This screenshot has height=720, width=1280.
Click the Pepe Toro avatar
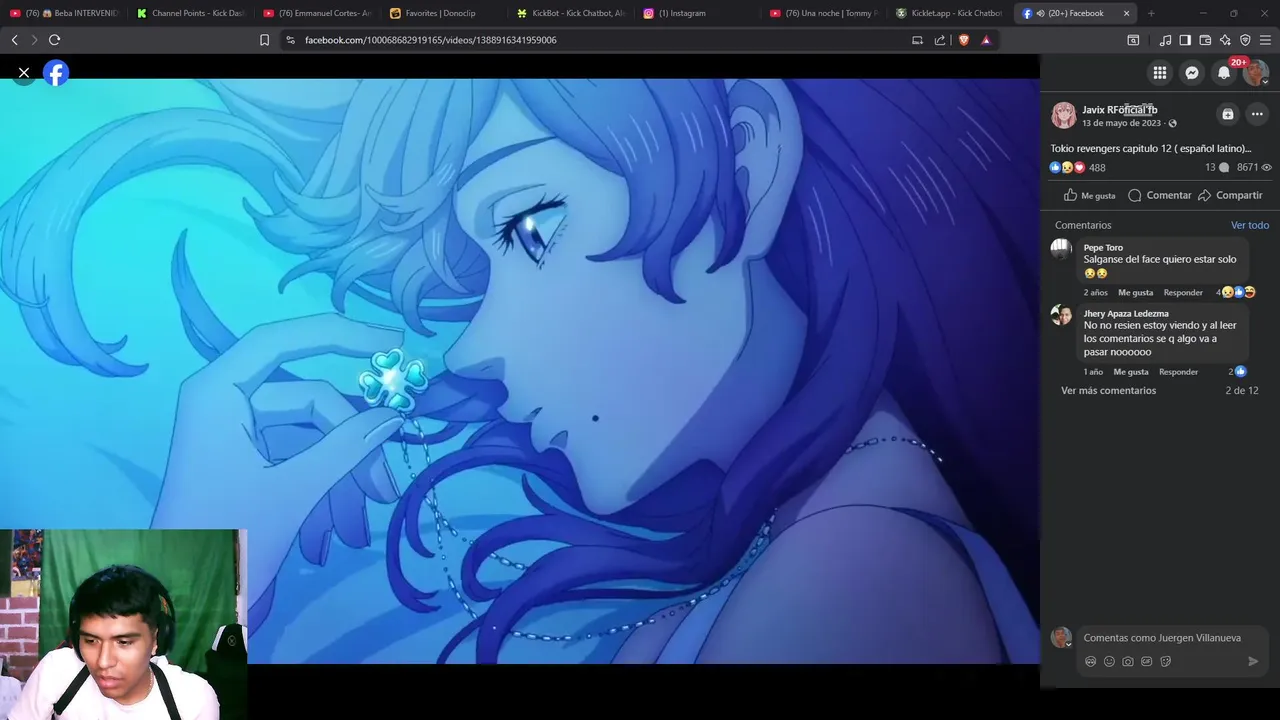1061,249
